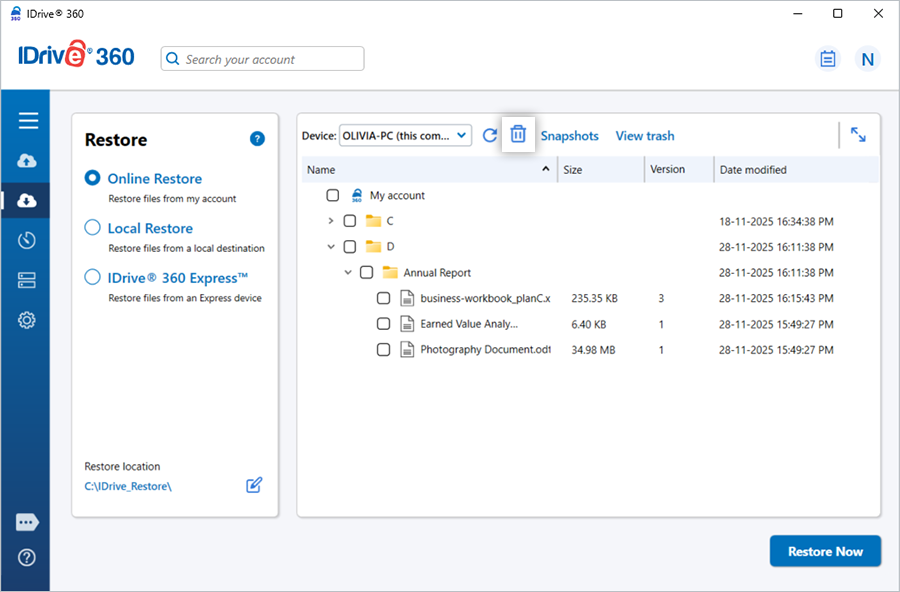Open the Device dropdown list
The width and height of the screenshot is (900, 592).
pos(405,135)
